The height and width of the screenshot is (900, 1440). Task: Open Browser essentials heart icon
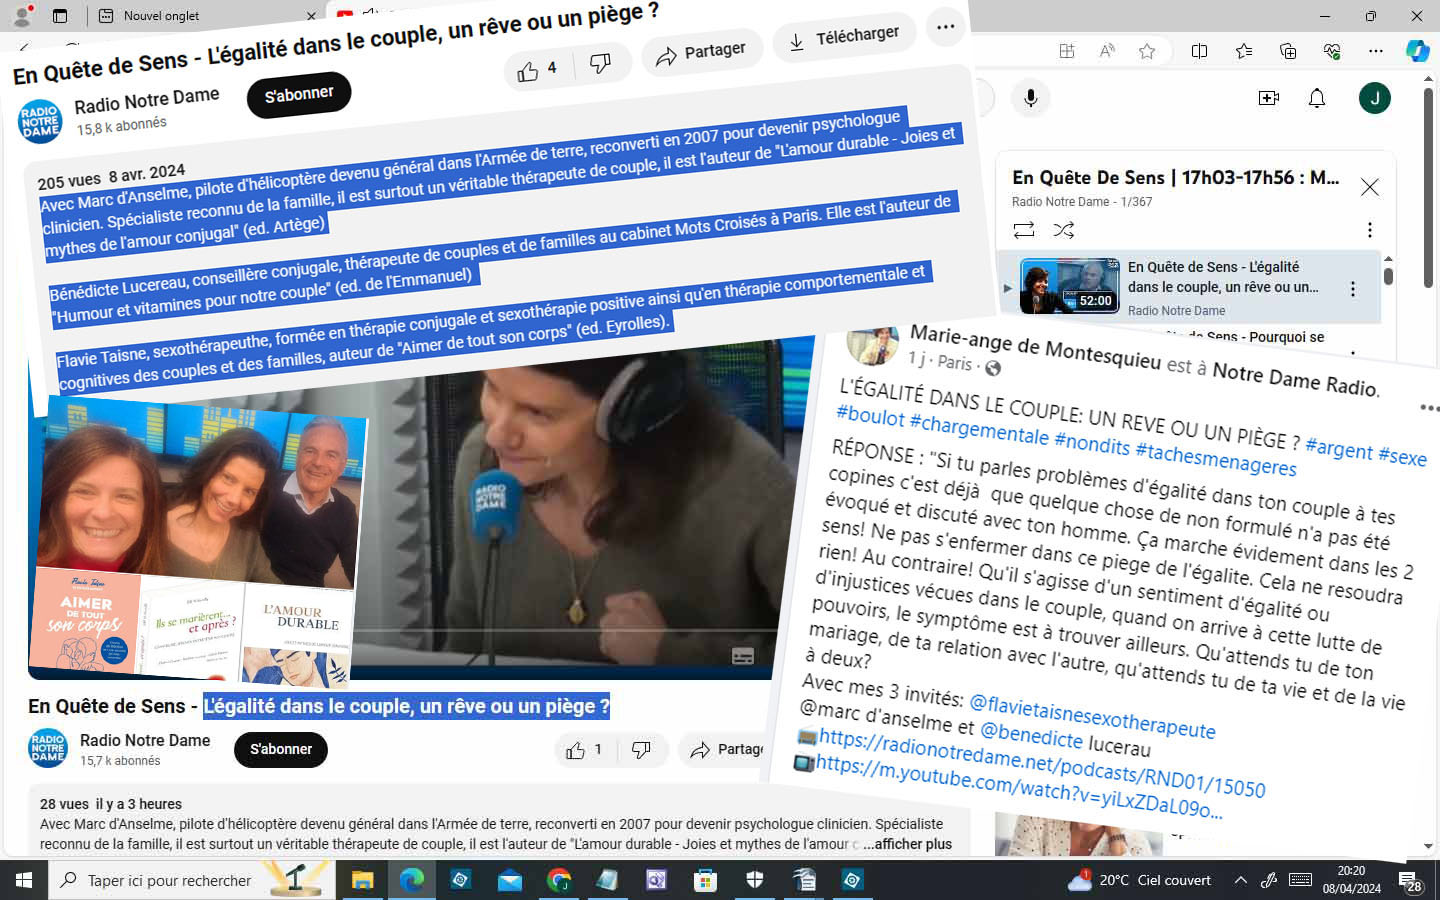click(x=1332, y=51)
